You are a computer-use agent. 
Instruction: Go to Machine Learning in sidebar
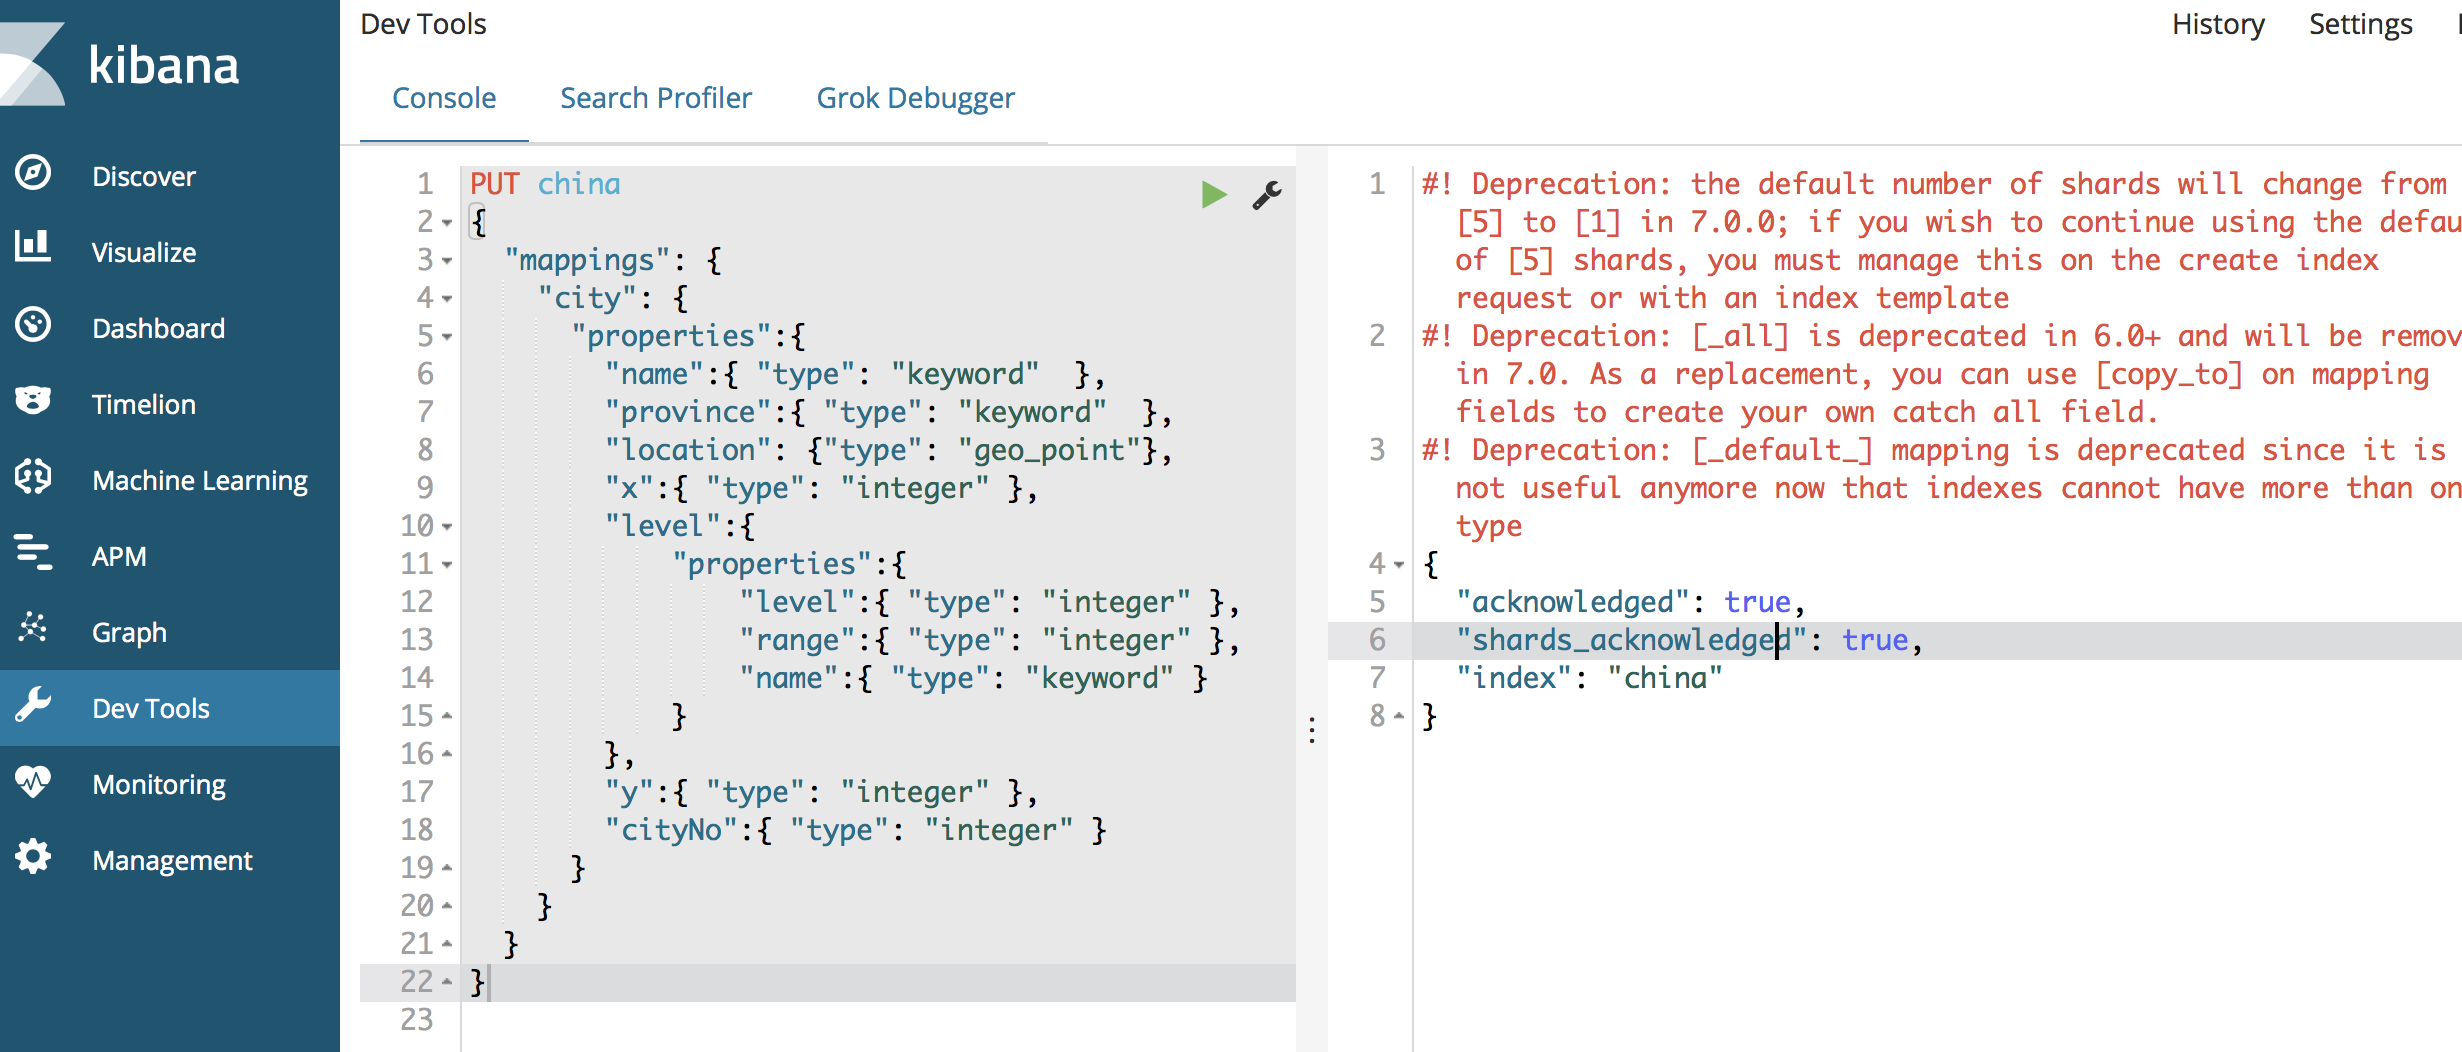(200, 481)
